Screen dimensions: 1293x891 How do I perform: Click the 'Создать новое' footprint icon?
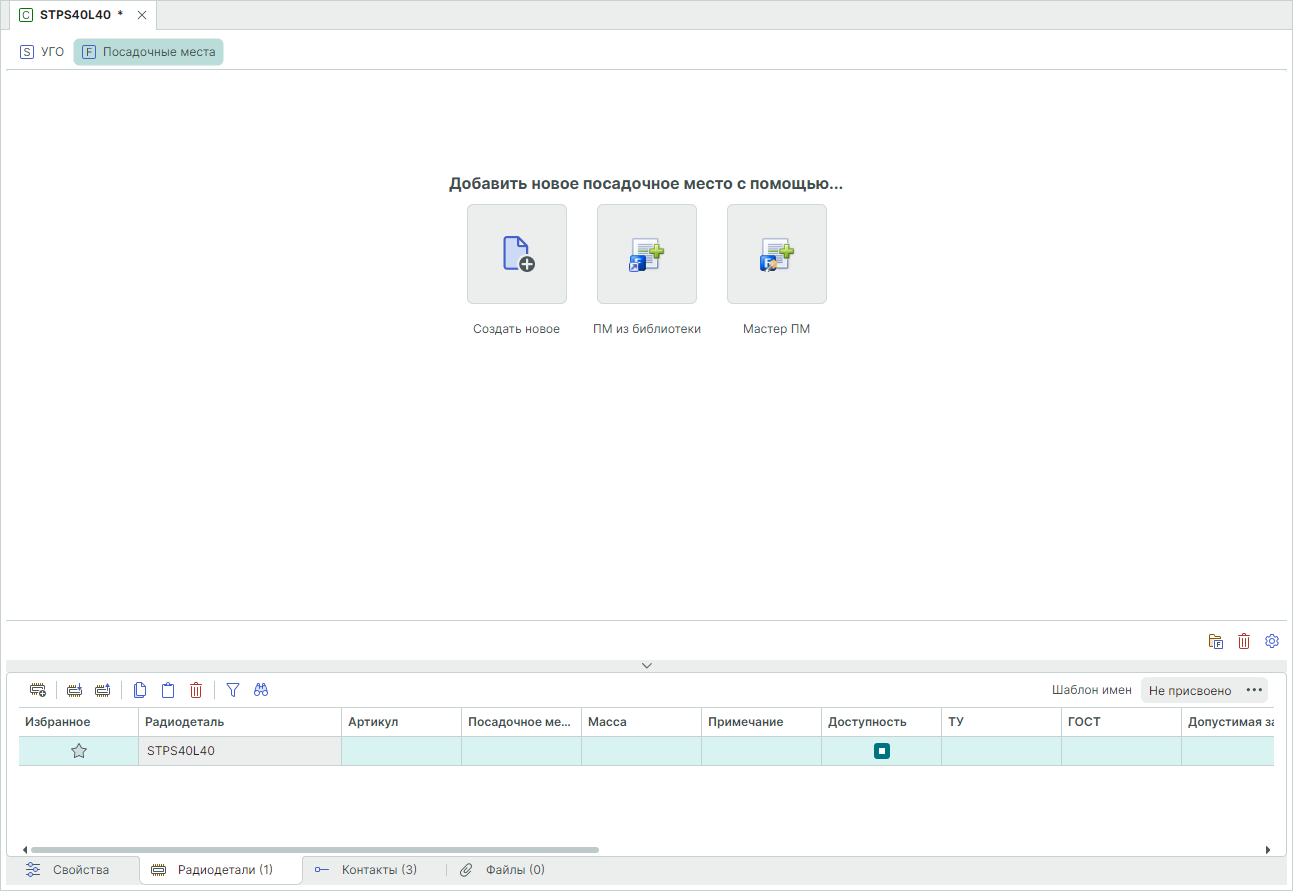coord(517,254)
